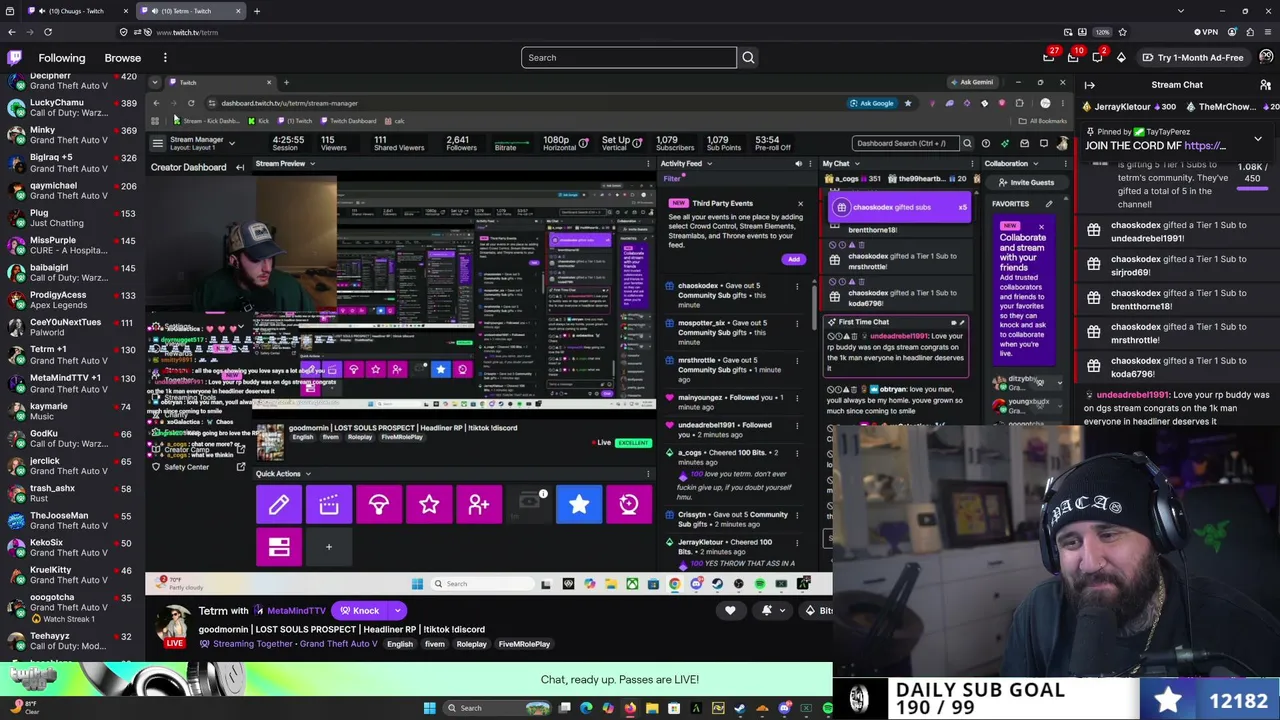Click the Twitch logo home icon

coord(13,58)
